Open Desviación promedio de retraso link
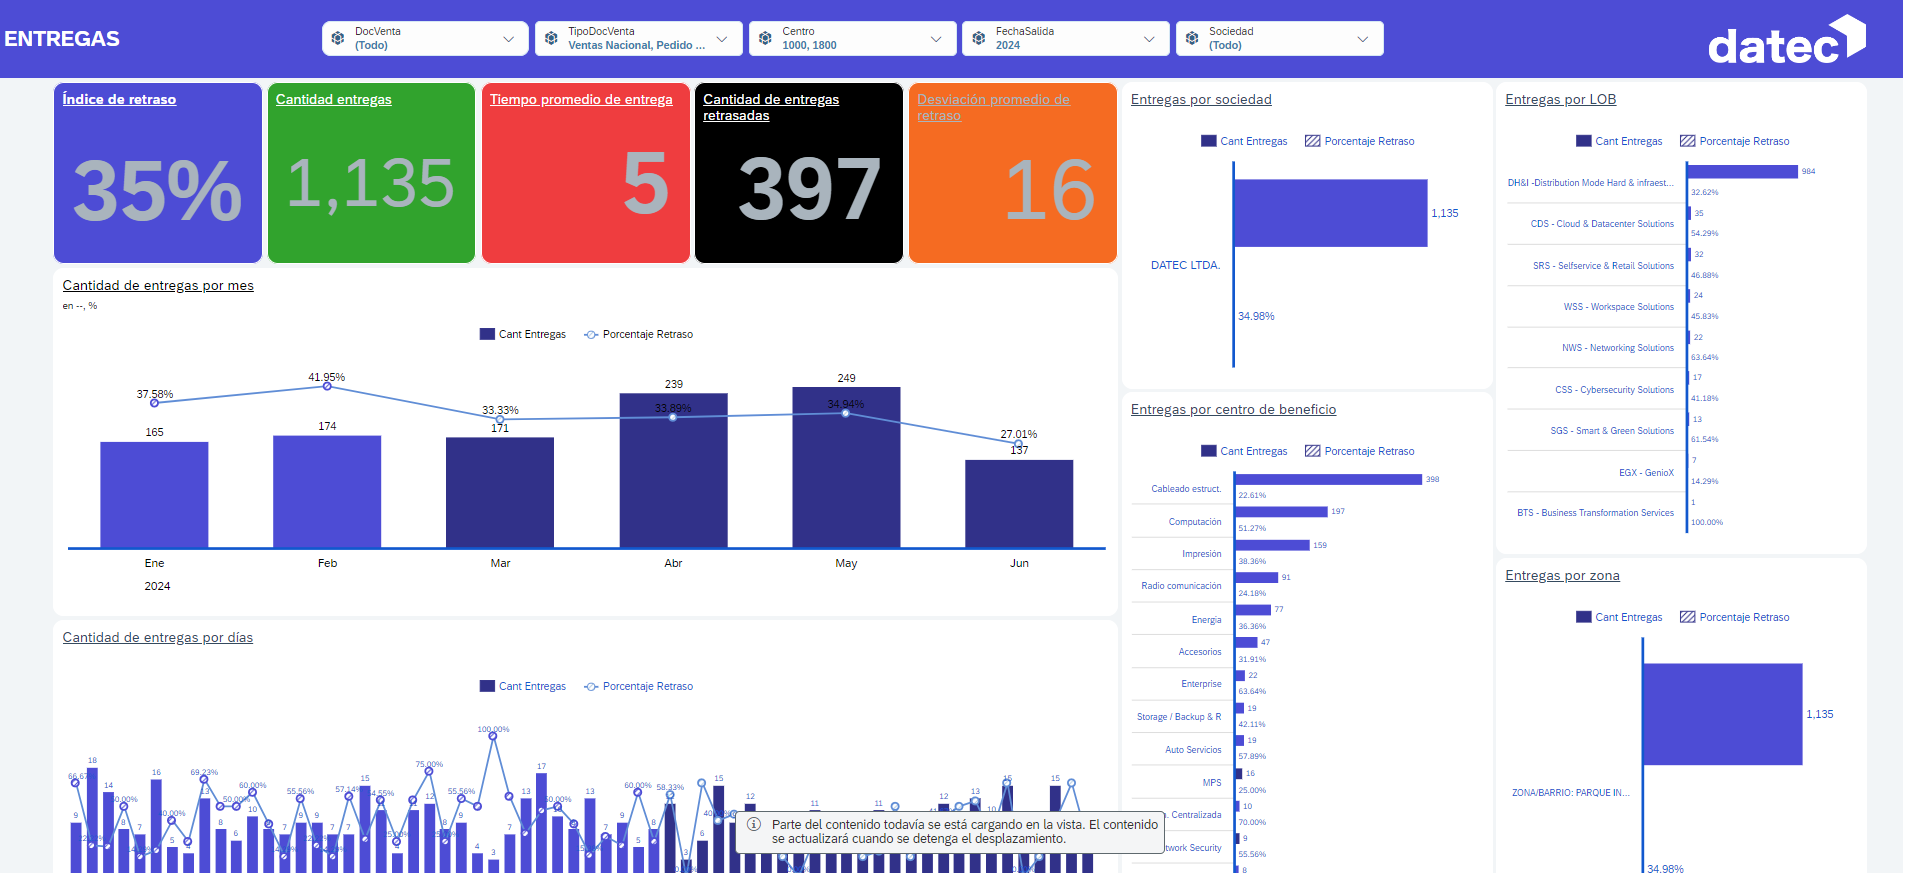This screenshot has height=873, width=1905. pyautogui.click(x=993, y=107)
